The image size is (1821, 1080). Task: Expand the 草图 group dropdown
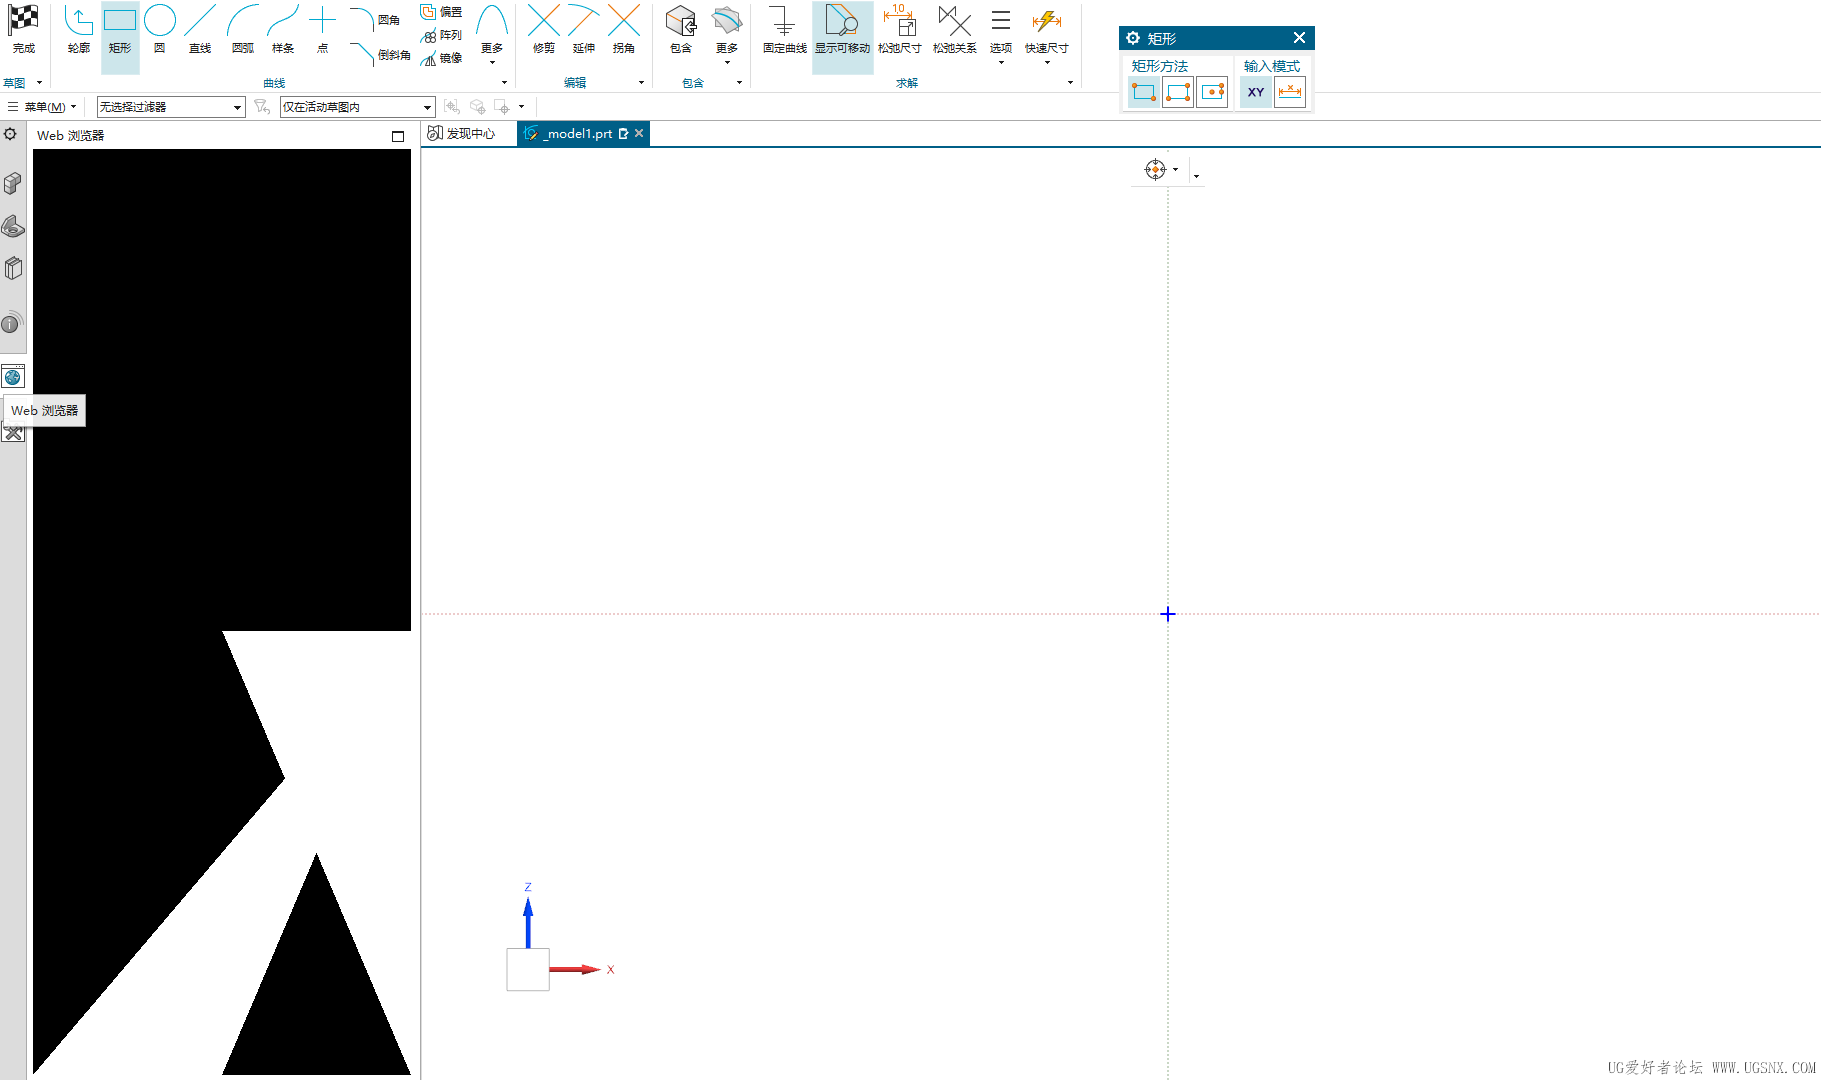(39, 83)
